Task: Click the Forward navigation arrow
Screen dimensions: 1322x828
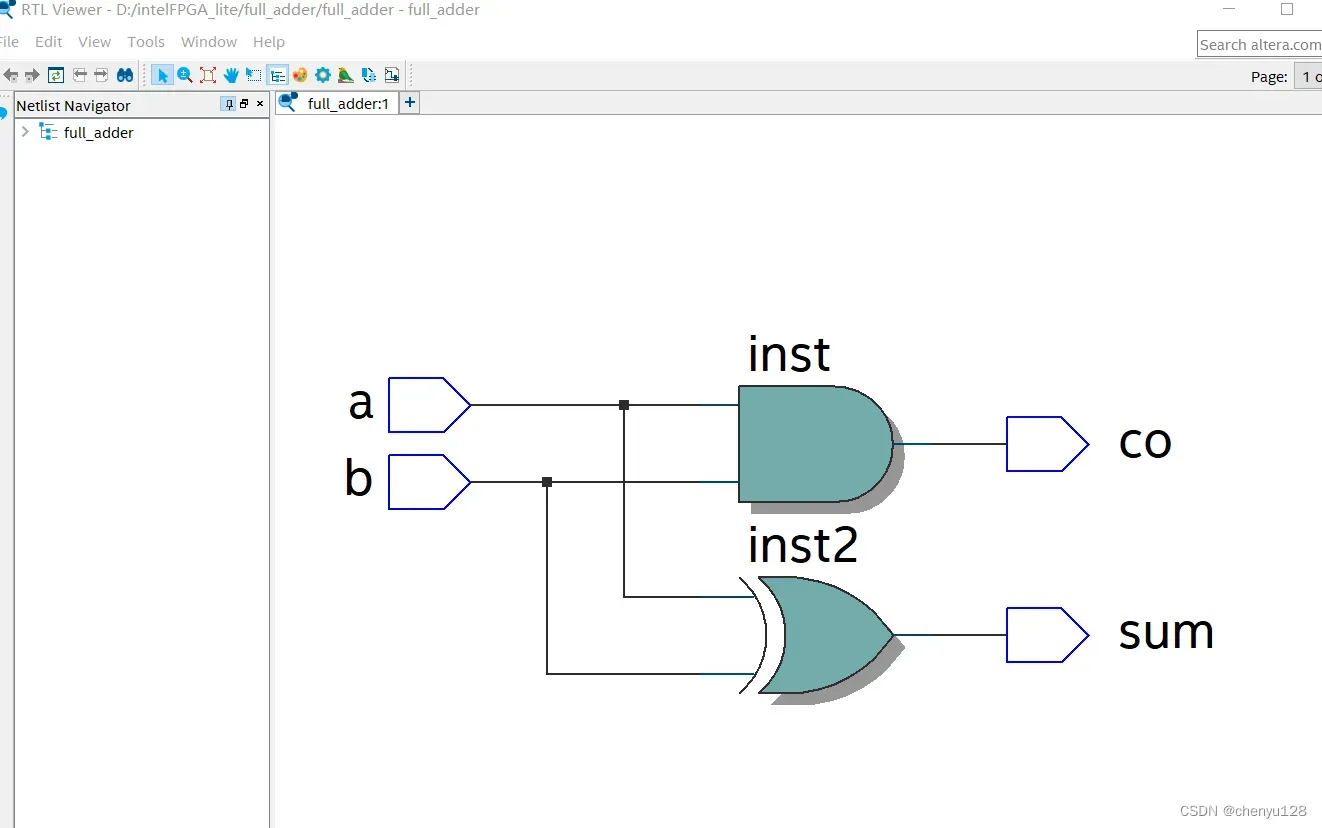Action: pos(32,75)
